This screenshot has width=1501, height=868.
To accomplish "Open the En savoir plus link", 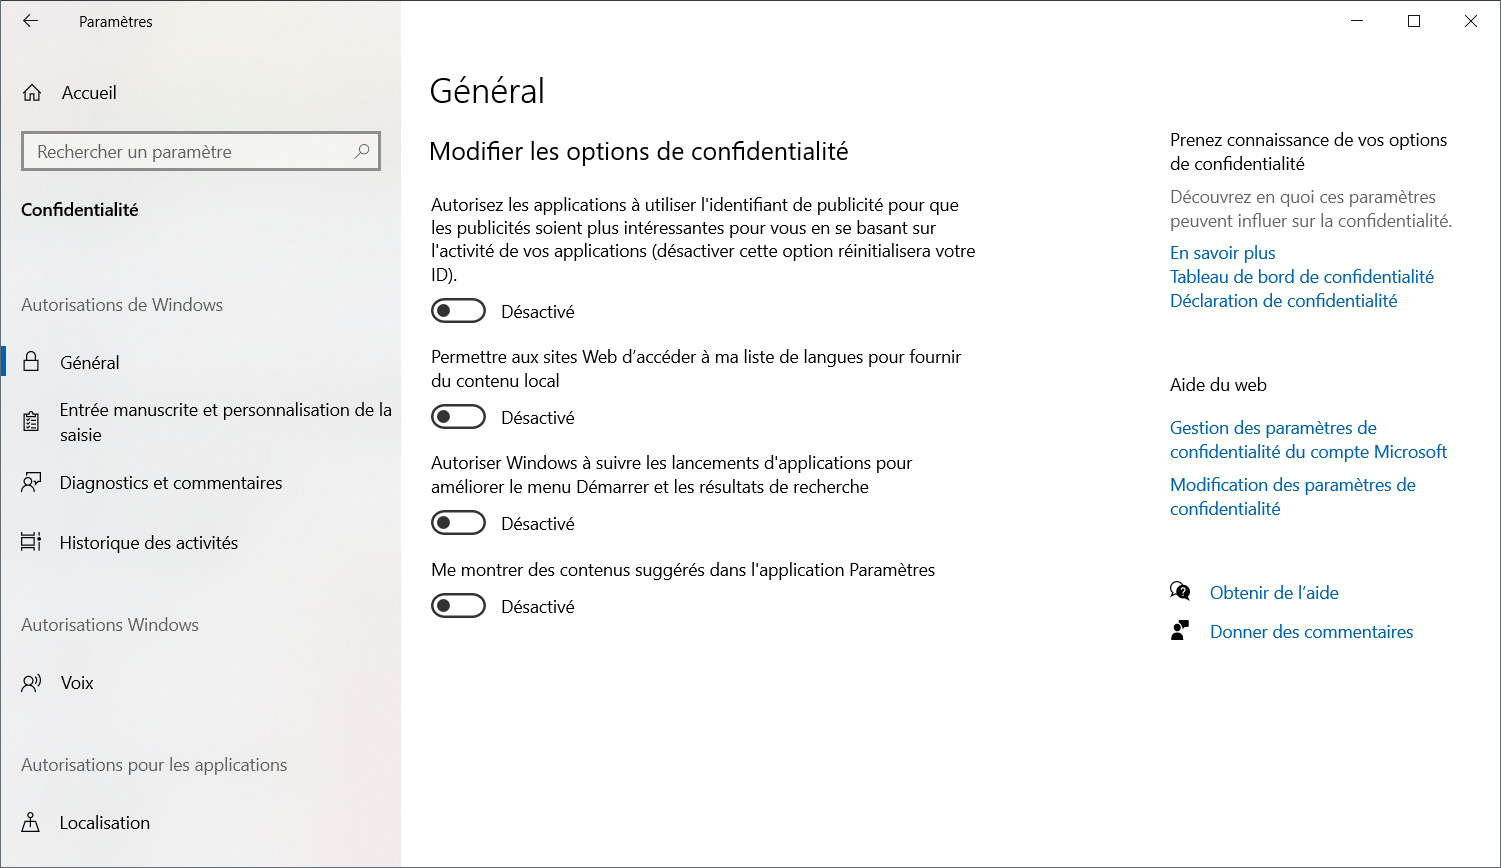I will point(1223,253).
